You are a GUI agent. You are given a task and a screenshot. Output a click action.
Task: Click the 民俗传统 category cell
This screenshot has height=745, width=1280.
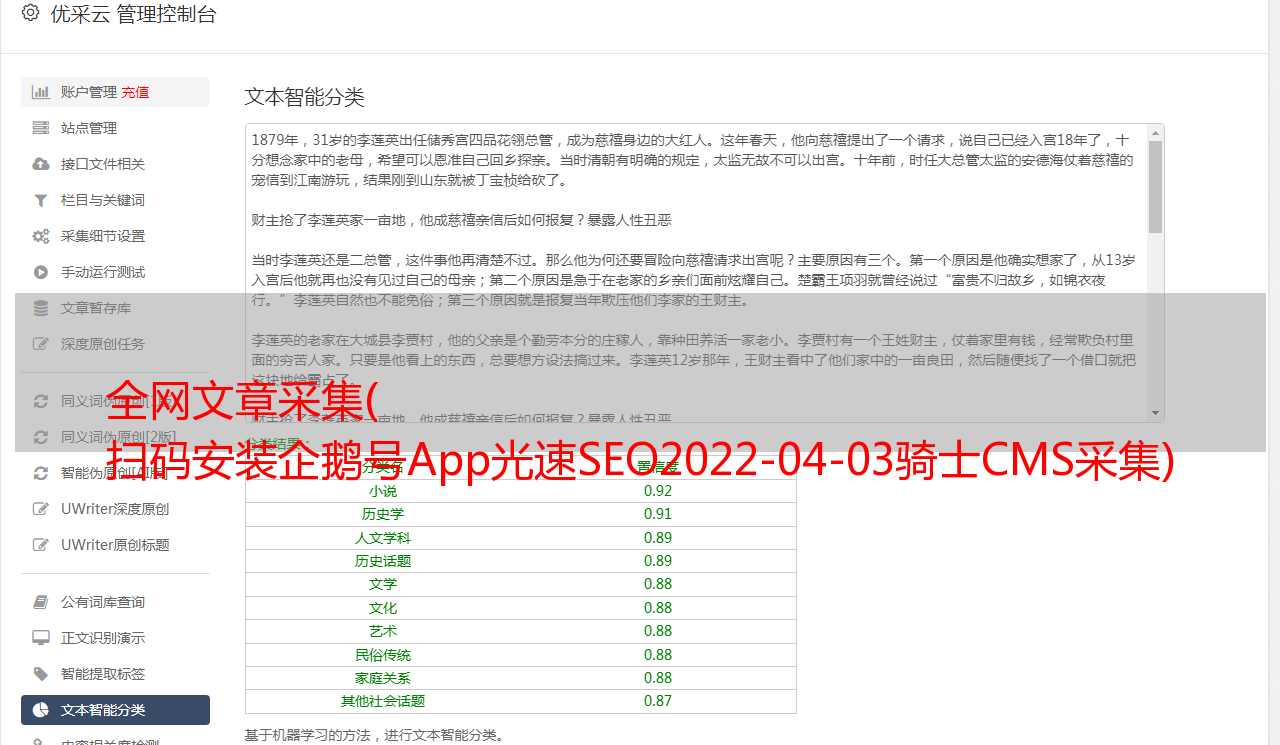click(383, 655)
